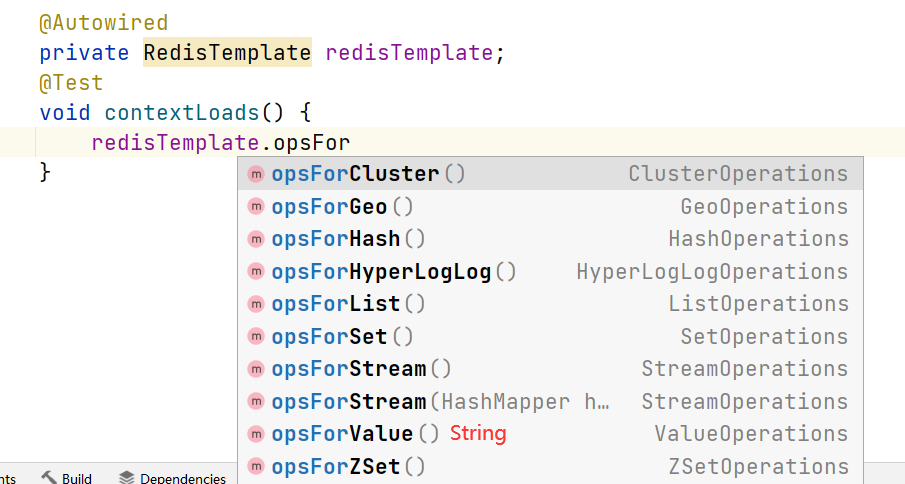Click the opsForGeo method icon
The width and height of the screenshot is (905, 484).
[x=256, y=207]
